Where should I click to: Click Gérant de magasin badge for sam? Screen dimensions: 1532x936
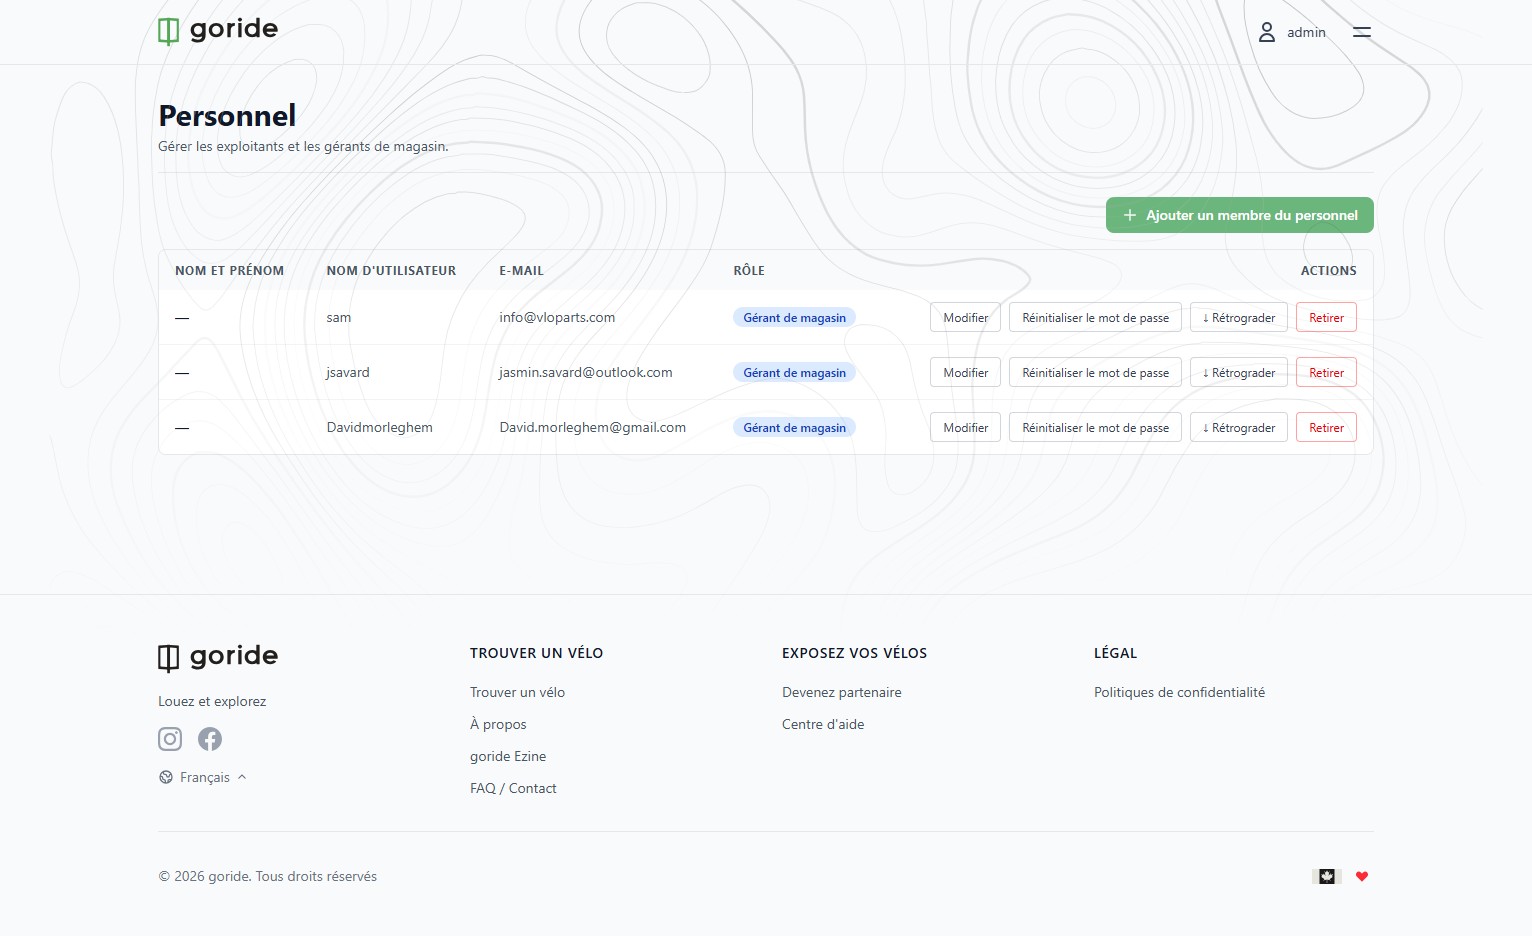click(x=795, y=318)
